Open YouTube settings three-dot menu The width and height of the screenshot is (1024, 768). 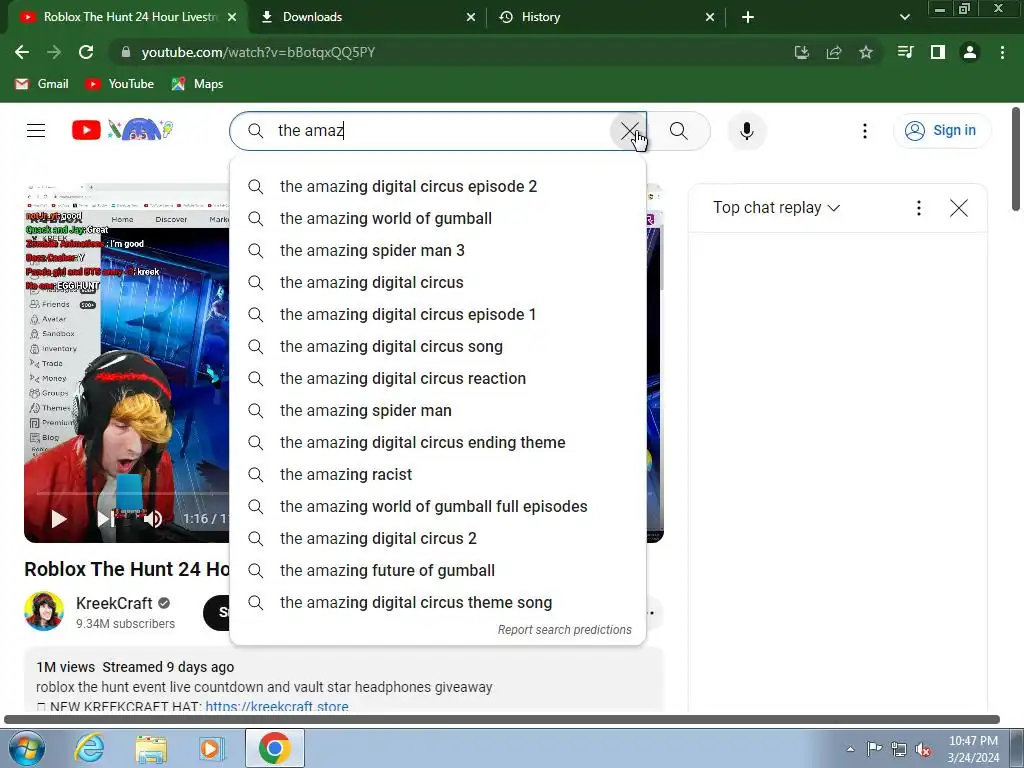click(x=865, y=131)
